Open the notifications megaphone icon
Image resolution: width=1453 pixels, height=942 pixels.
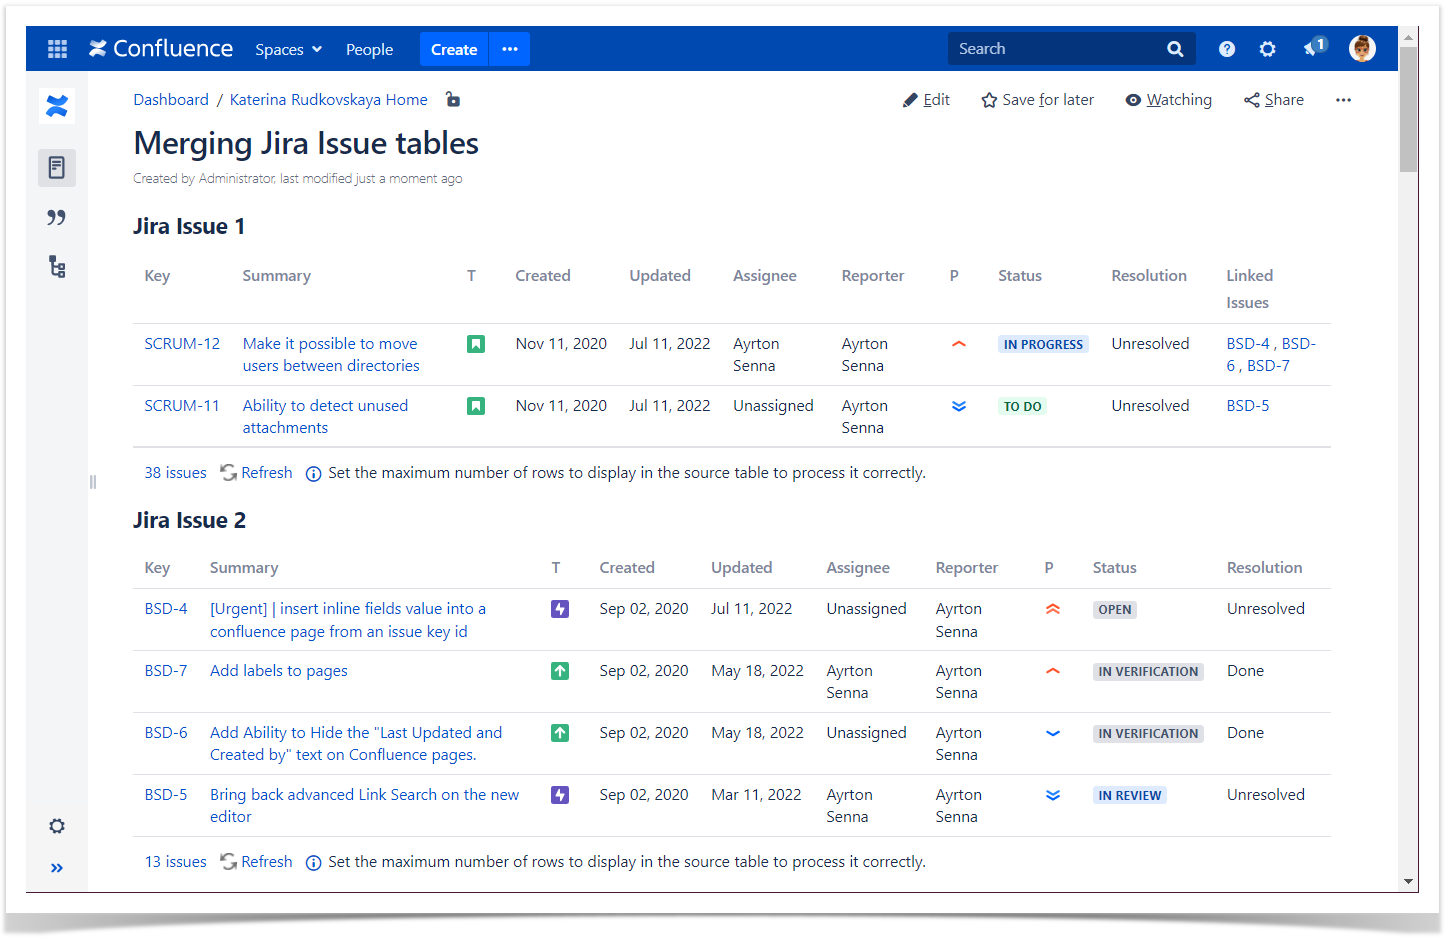[x=1313, y=48]
